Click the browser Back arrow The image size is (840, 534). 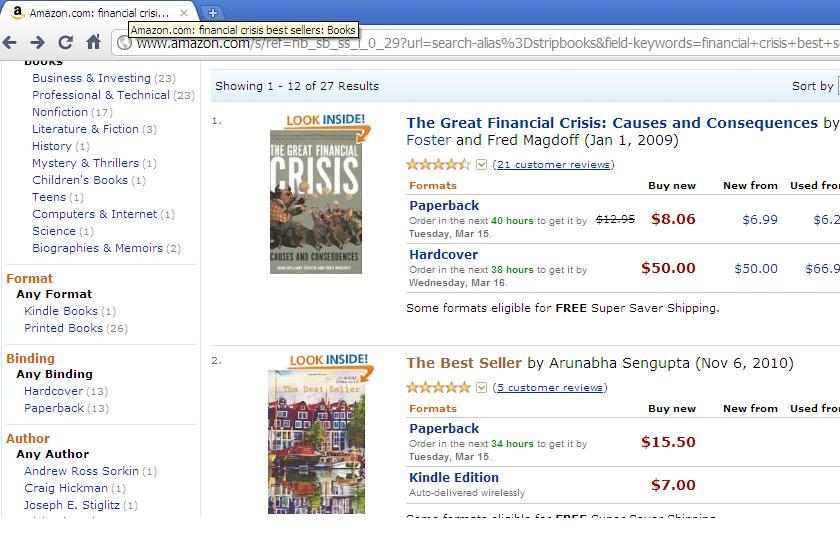[10, 42]
